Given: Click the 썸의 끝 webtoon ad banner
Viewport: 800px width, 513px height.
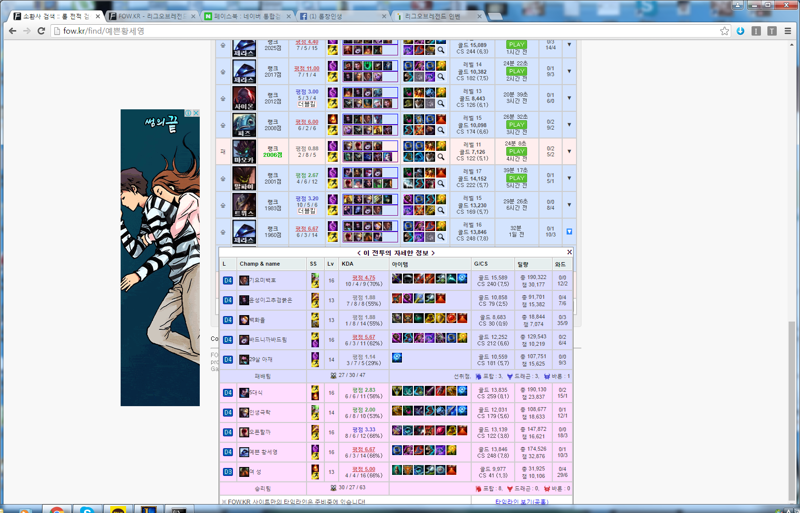Looking at the screenshot, I should [x=160, y=258].
